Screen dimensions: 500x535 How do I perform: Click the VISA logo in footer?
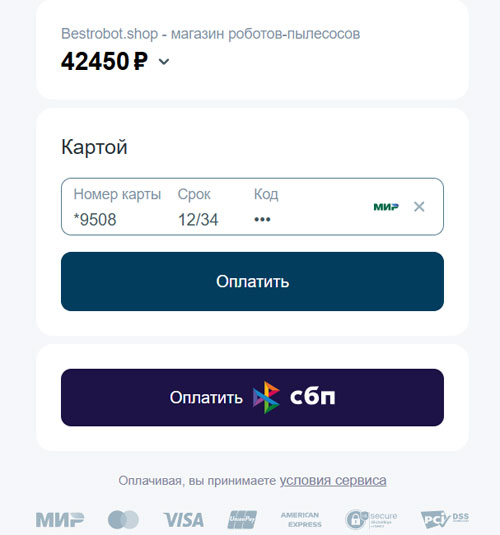click(183, 520)
